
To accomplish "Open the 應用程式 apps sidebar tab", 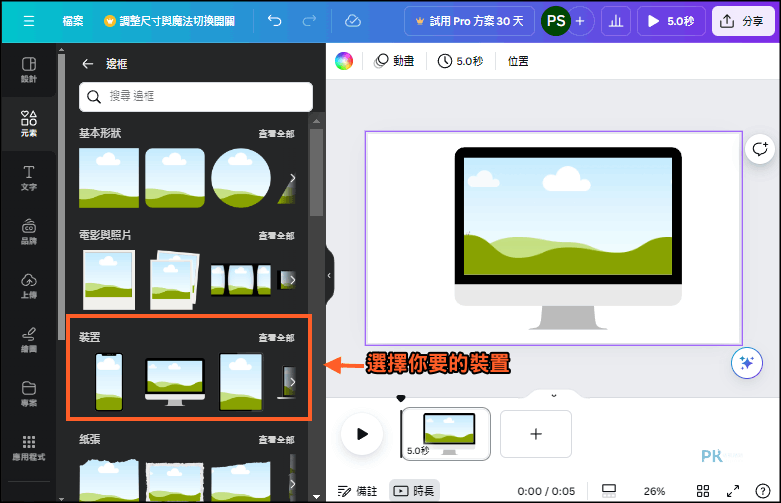I will pyautogui.click(x=29, y=448).
